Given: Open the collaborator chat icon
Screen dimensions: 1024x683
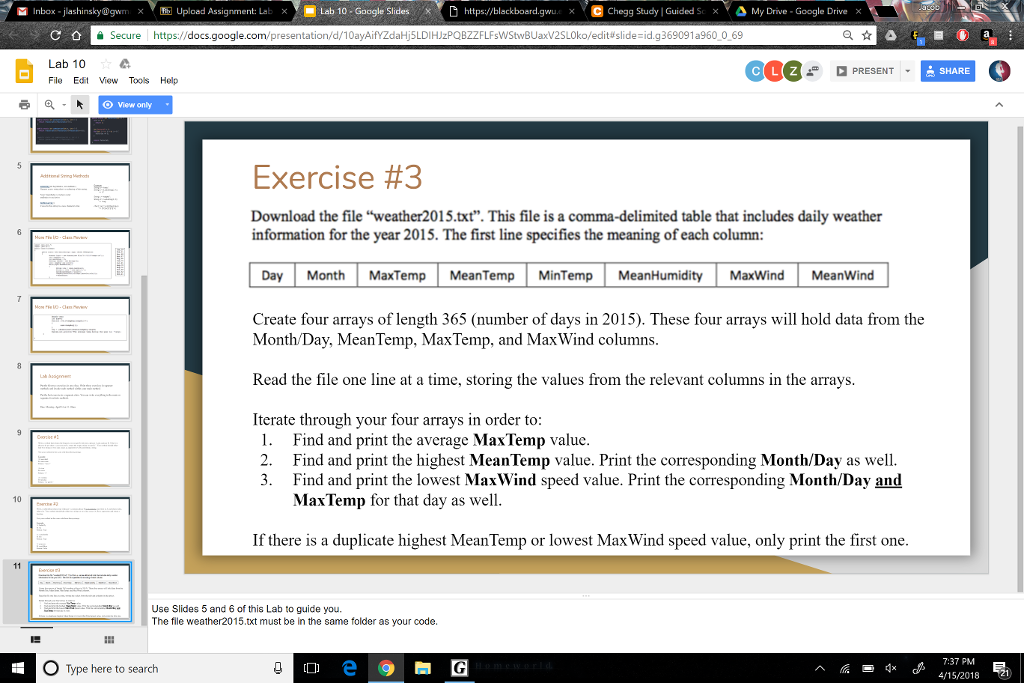Looking at the screenshot, I should [x=811, y=70].
